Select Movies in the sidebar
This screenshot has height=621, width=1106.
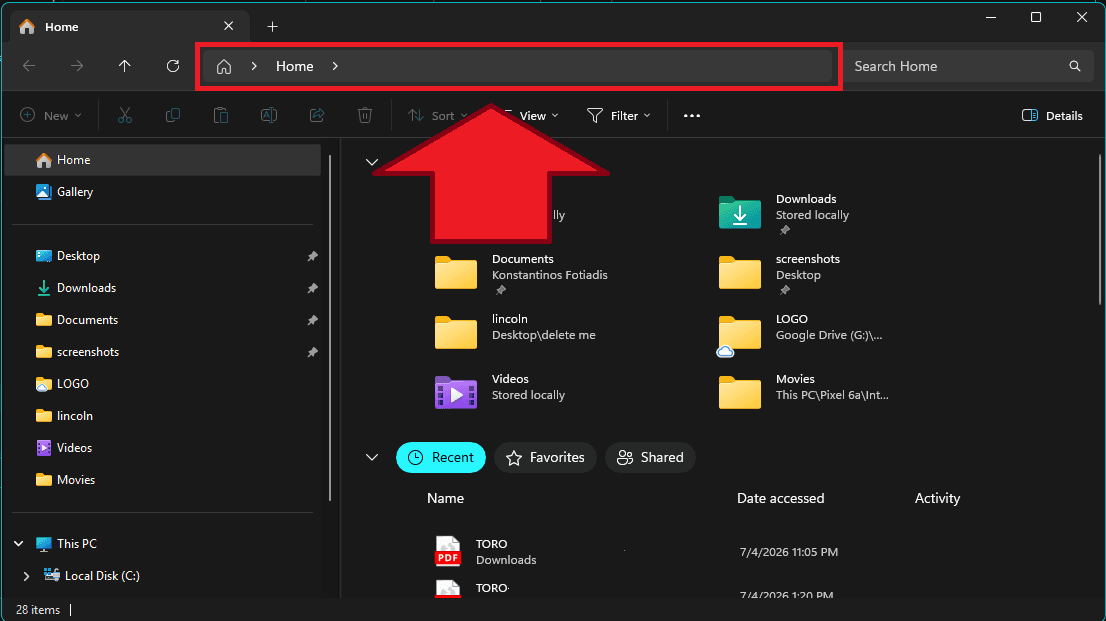tap(162, 480)
